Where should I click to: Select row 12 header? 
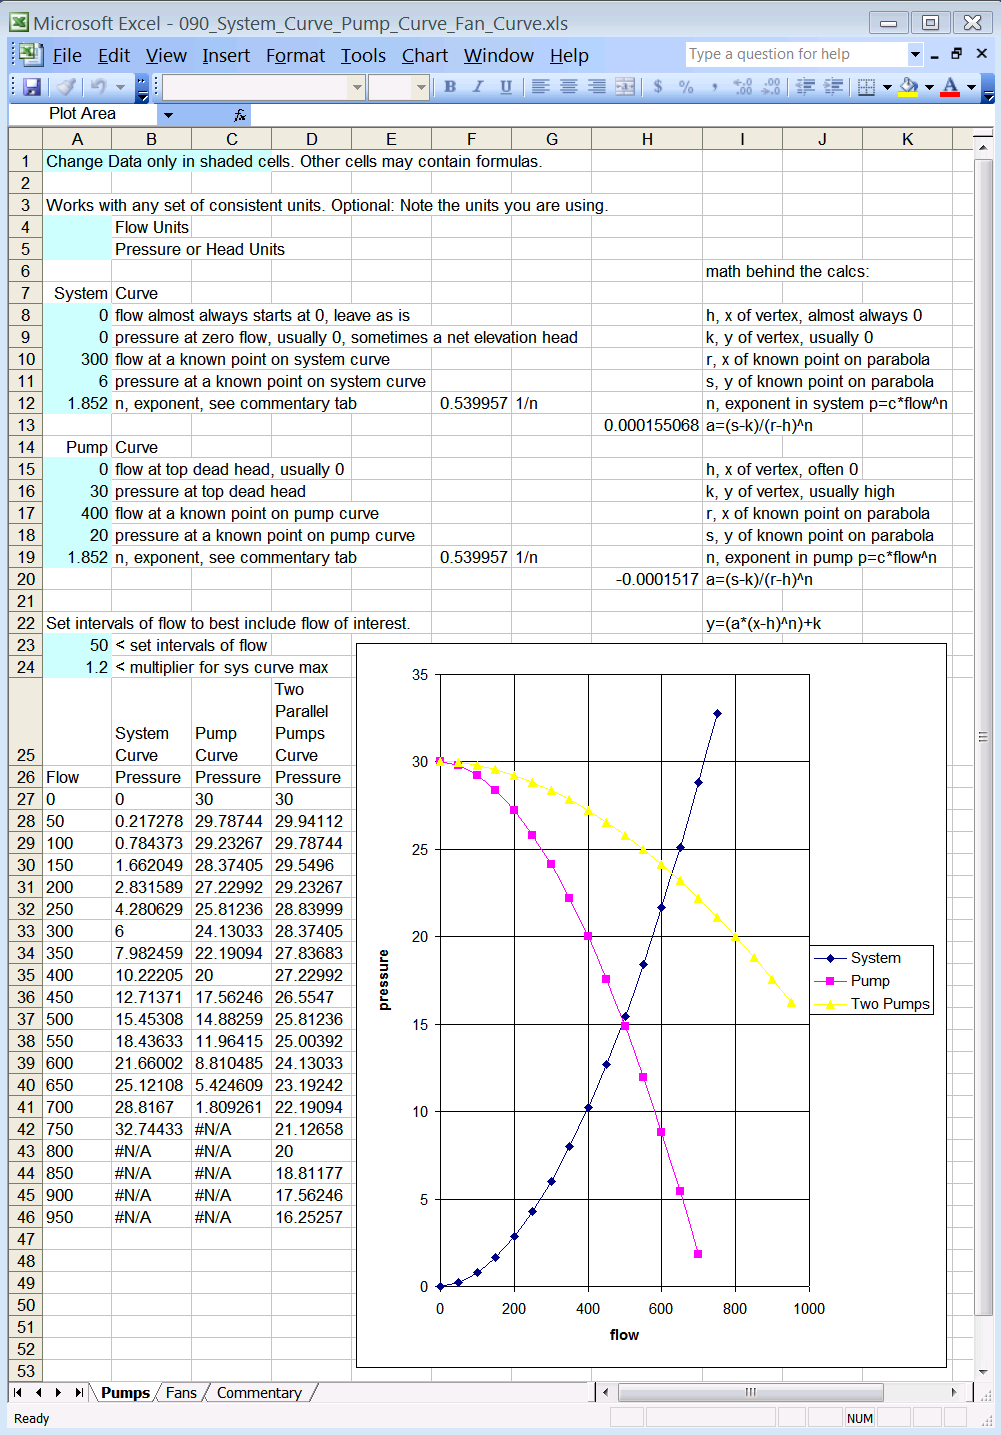(25, 403)
